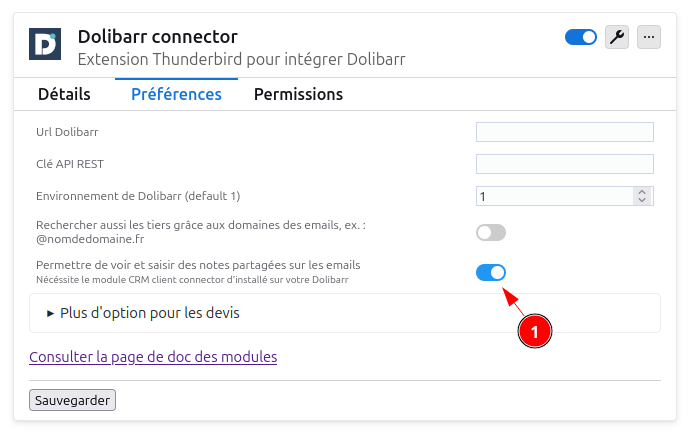Click the red numbered marker 1
Screen dimensions: 690x435
pyautogui.click(x=534, y=330)
